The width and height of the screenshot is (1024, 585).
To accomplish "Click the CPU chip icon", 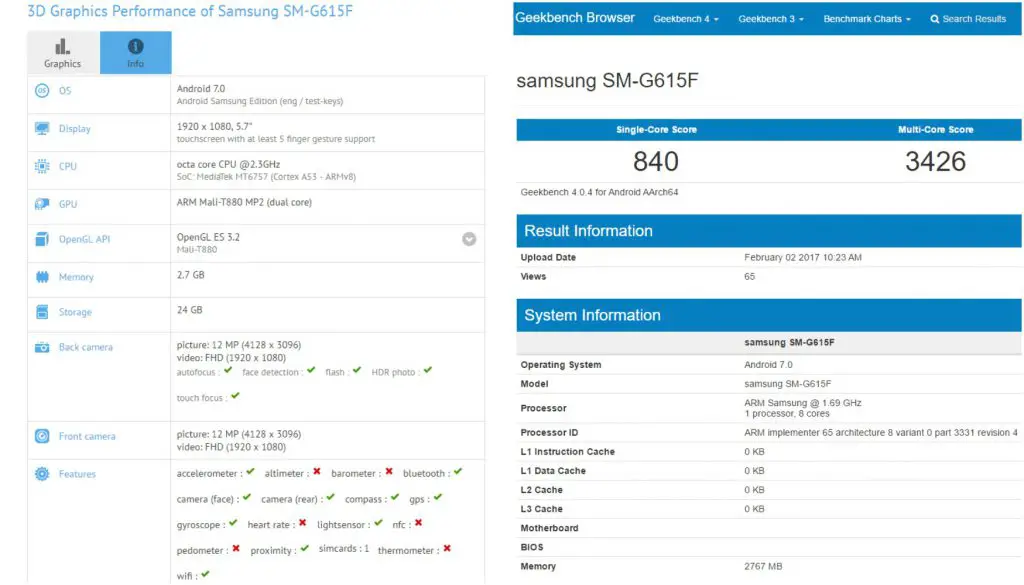I will 42,166.
